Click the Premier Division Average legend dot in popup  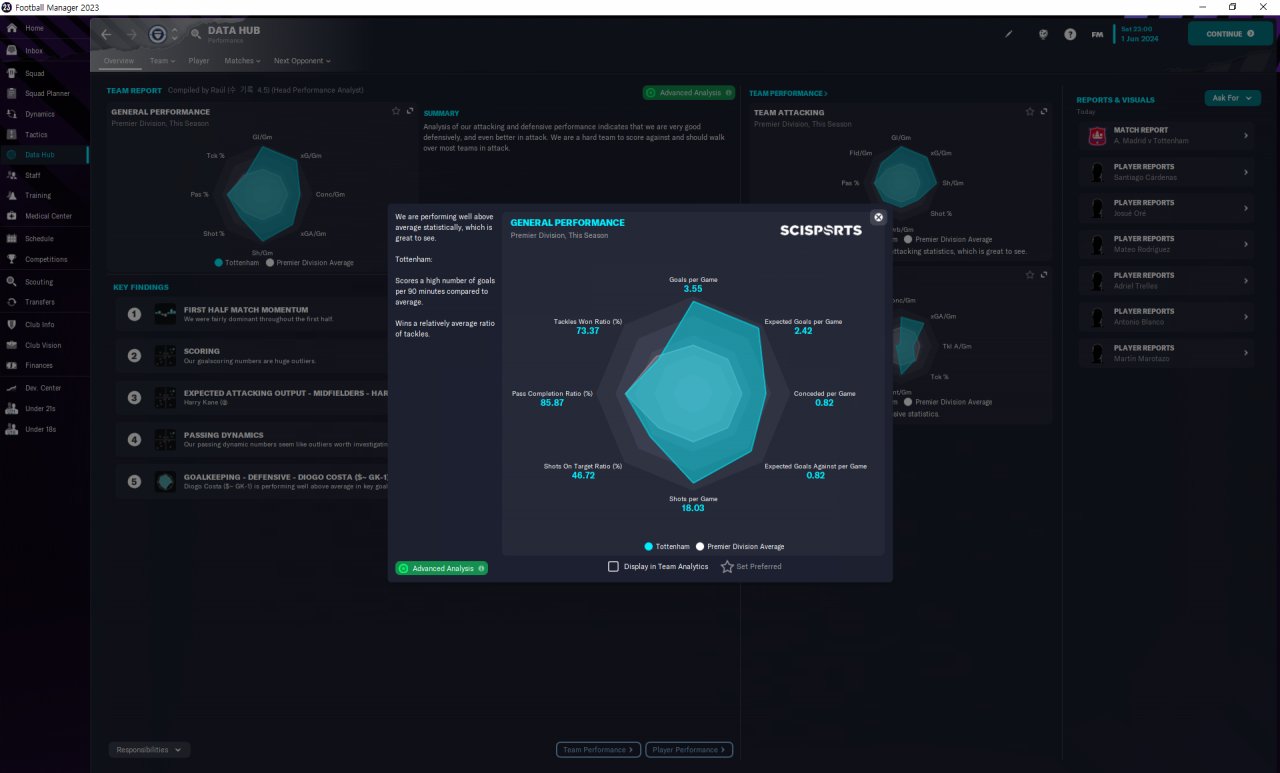click(x=700, y=547)
